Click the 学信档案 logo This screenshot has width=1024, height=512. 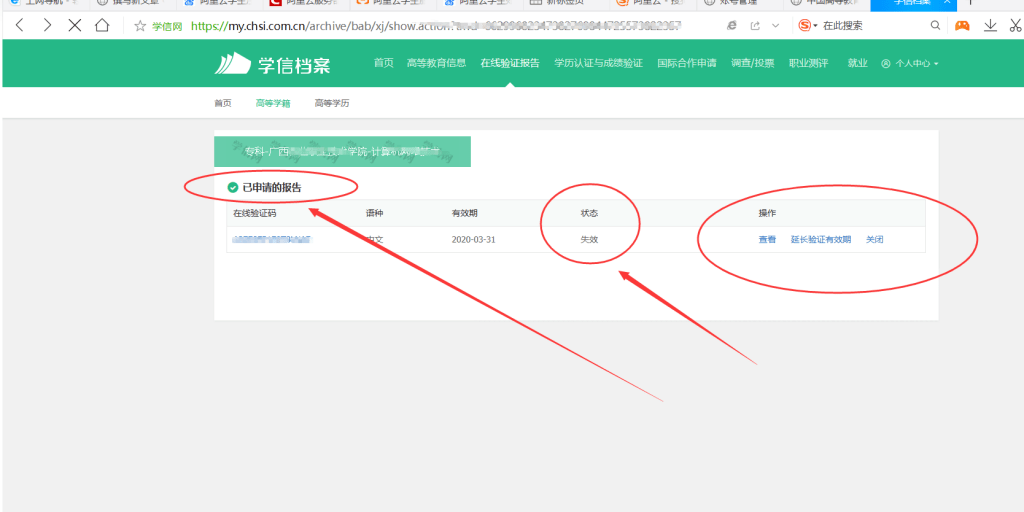tap(272, 64)
